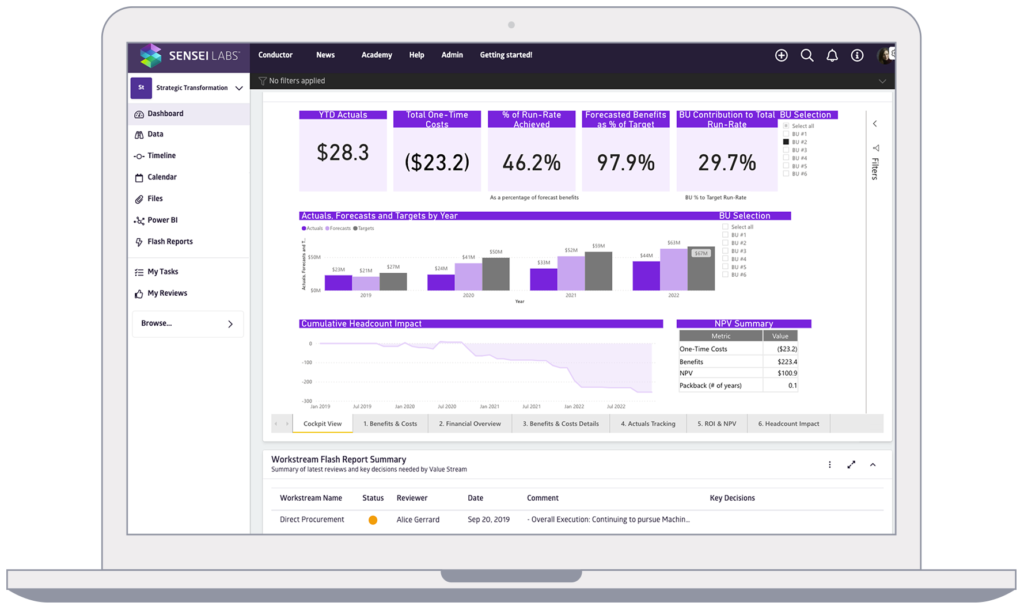The image size is (1024, 610).
Task: Click the My Tasks checklist icon
Action: 139,272
